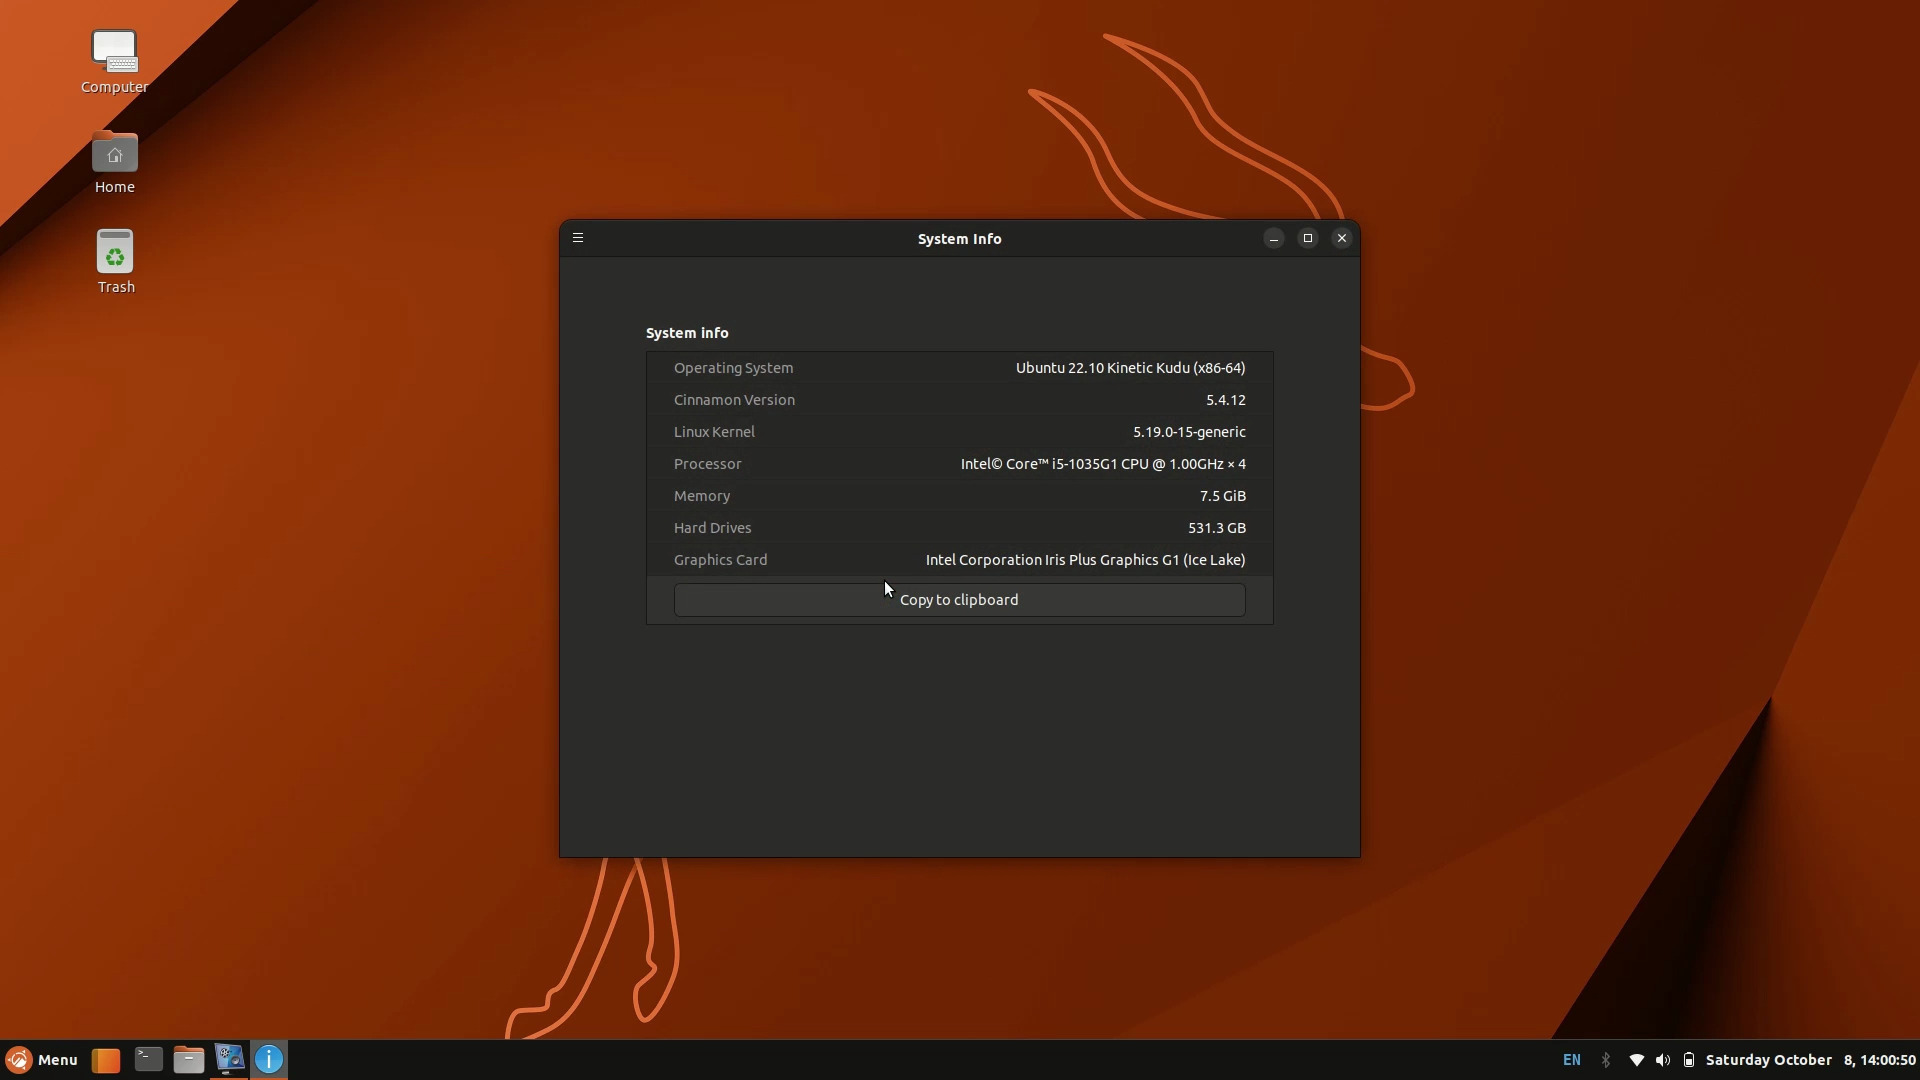The height and width of the screenshot is (1080, 1920).
Task: Click the System Info taskbar icon
Action: point(269,1060)
